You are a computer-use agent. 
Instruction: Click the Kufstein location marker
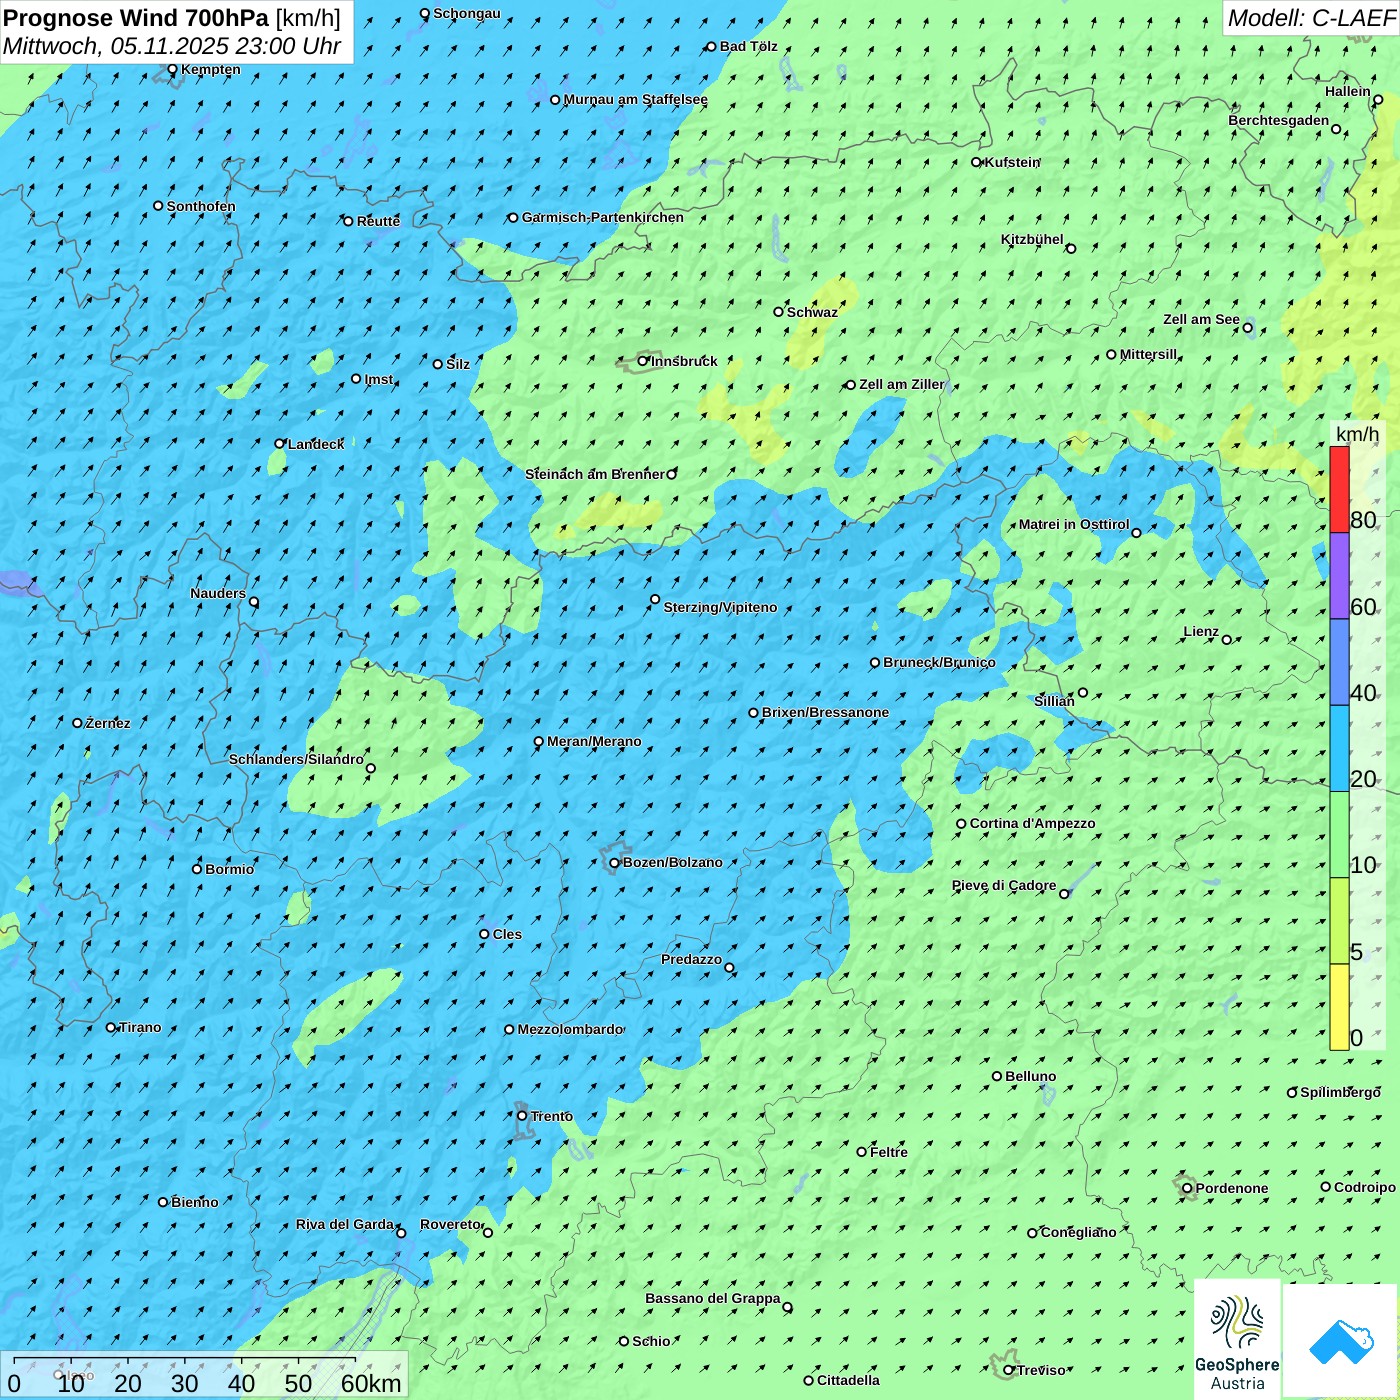(x=977, y=162)
